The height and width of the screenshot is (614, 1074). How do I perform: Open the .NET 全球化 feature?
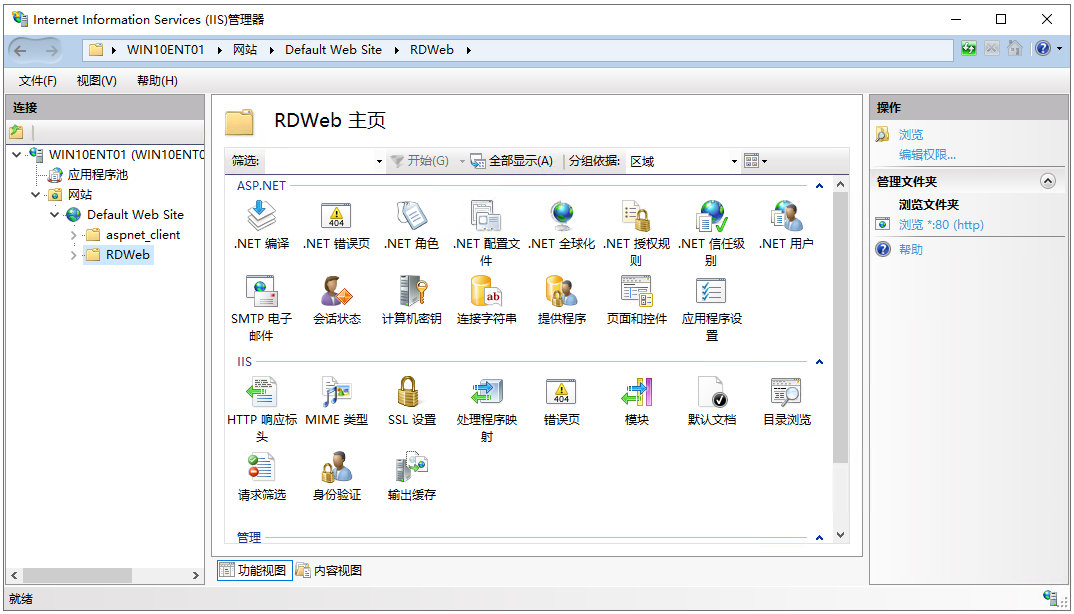tap(562, 225)
